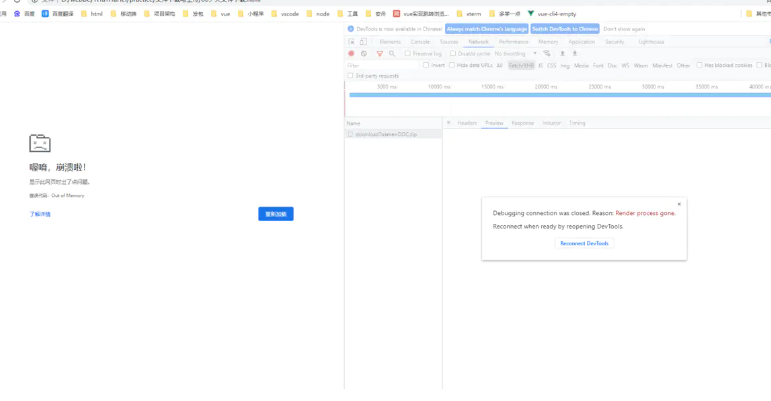
Task: Open the xterm bookmark folder
Action: (x=469, y=14)
